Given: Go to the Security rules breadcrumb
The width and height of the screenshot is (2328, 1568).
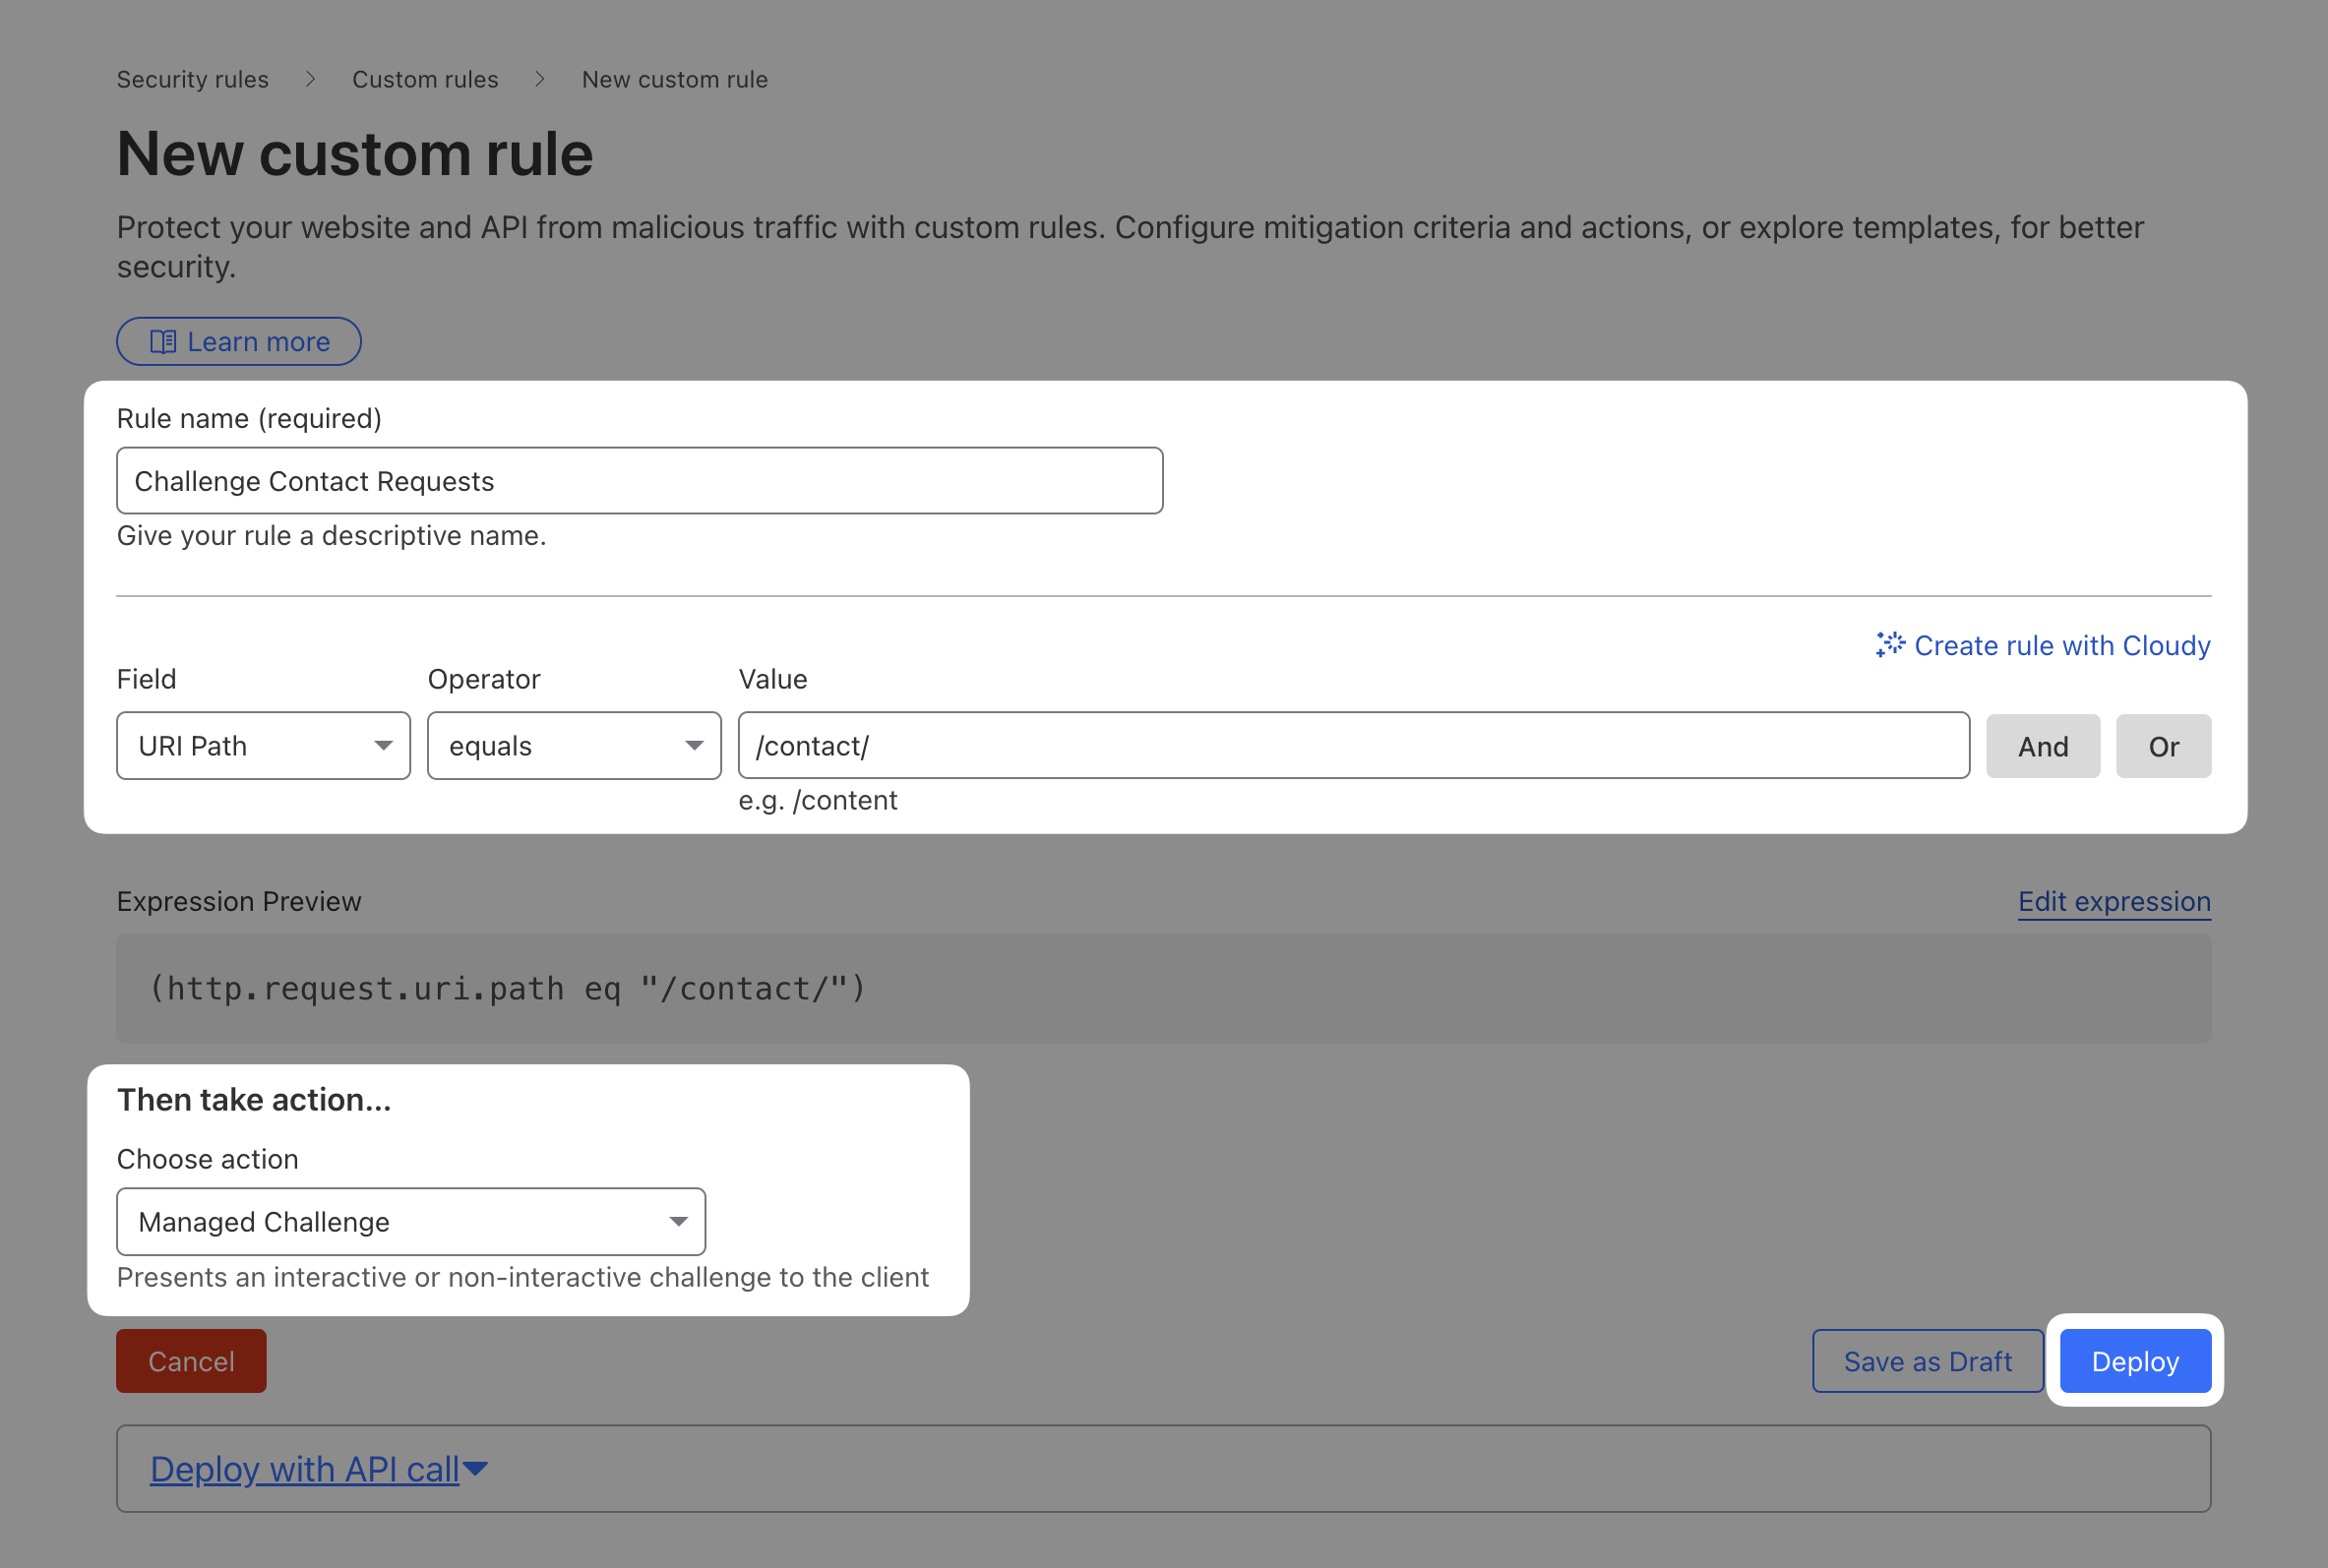Looking at the screenshot, I should pos(193,79).
